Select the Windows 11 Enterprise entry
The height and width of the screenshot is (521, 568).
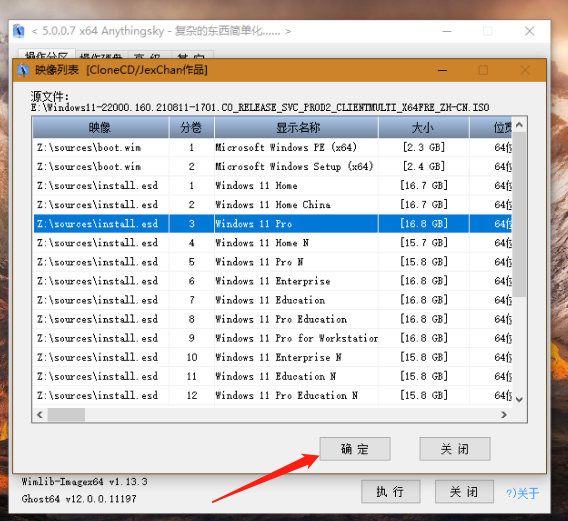pos(272,281)
